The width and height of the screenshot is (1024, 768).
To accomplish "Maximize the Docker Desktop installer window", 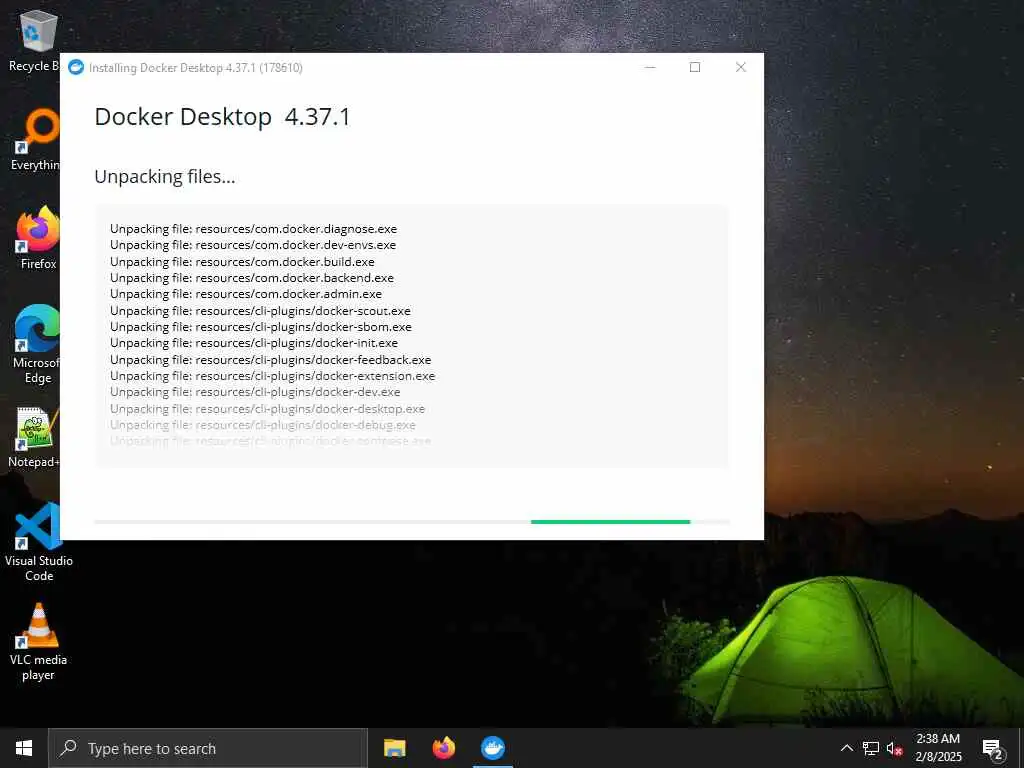I will (x=695, y=67).
